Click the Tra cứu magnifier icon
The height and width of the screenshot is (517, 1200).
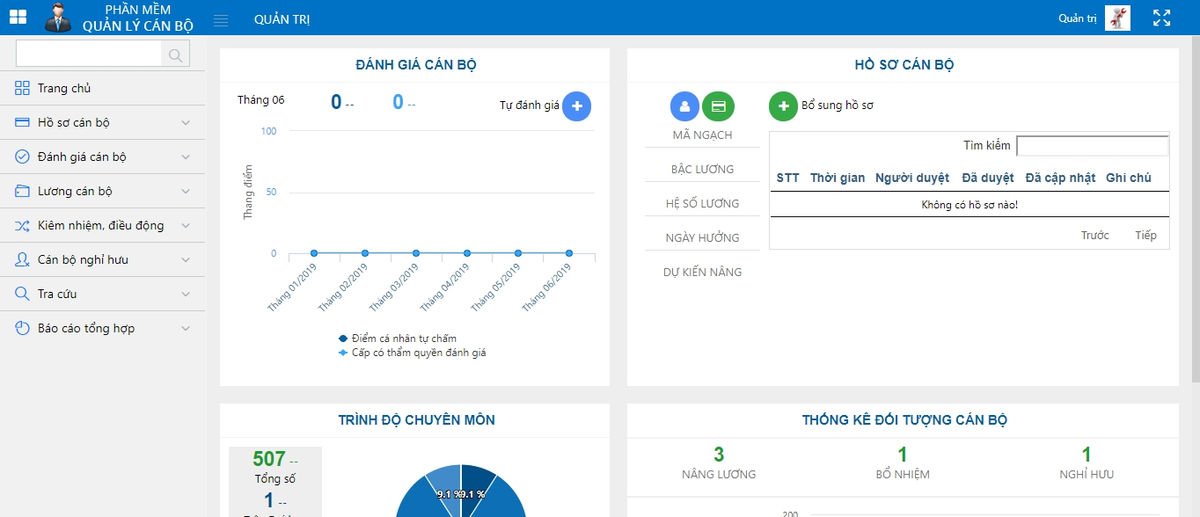[x=22, y=294]
